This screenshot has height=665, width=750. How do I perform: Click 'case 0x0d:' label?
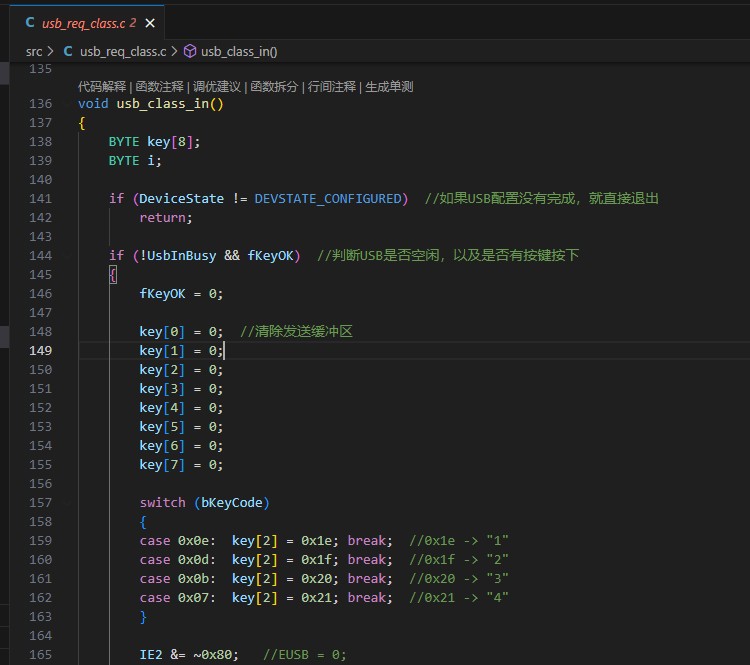[x=177, y=560]
